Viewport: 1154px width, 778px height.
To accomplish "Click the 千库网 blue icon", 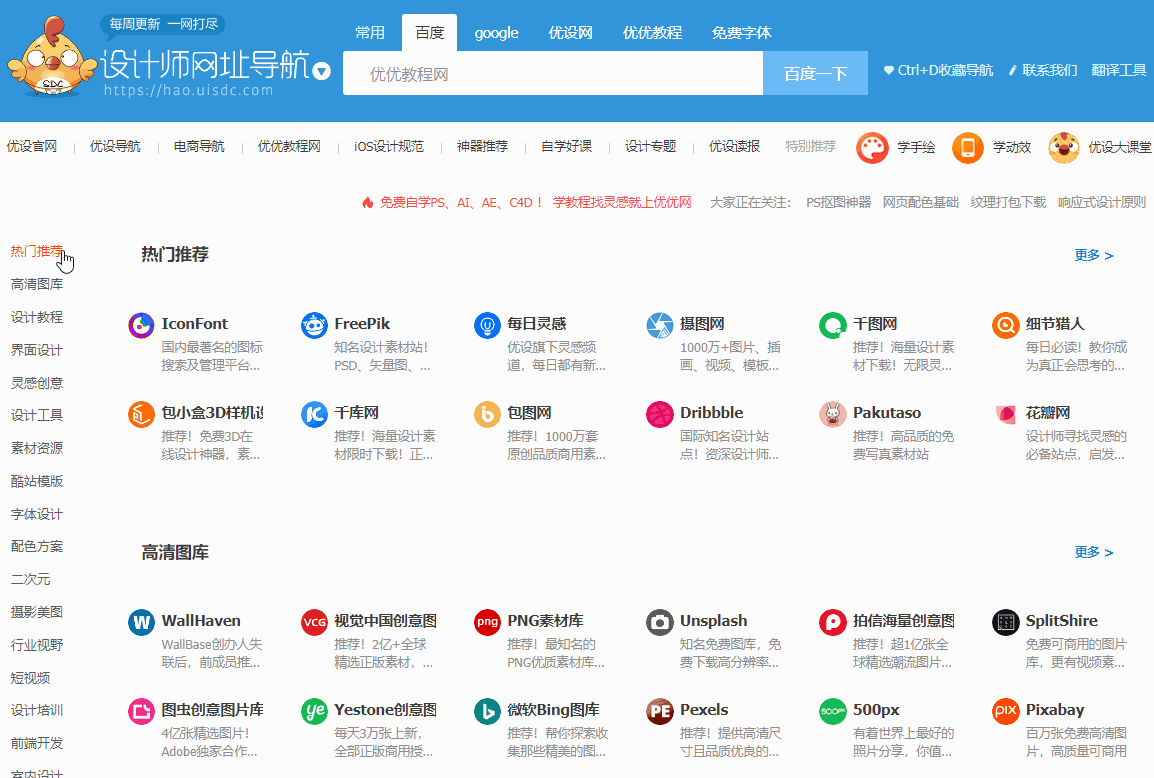I will 314,414.
